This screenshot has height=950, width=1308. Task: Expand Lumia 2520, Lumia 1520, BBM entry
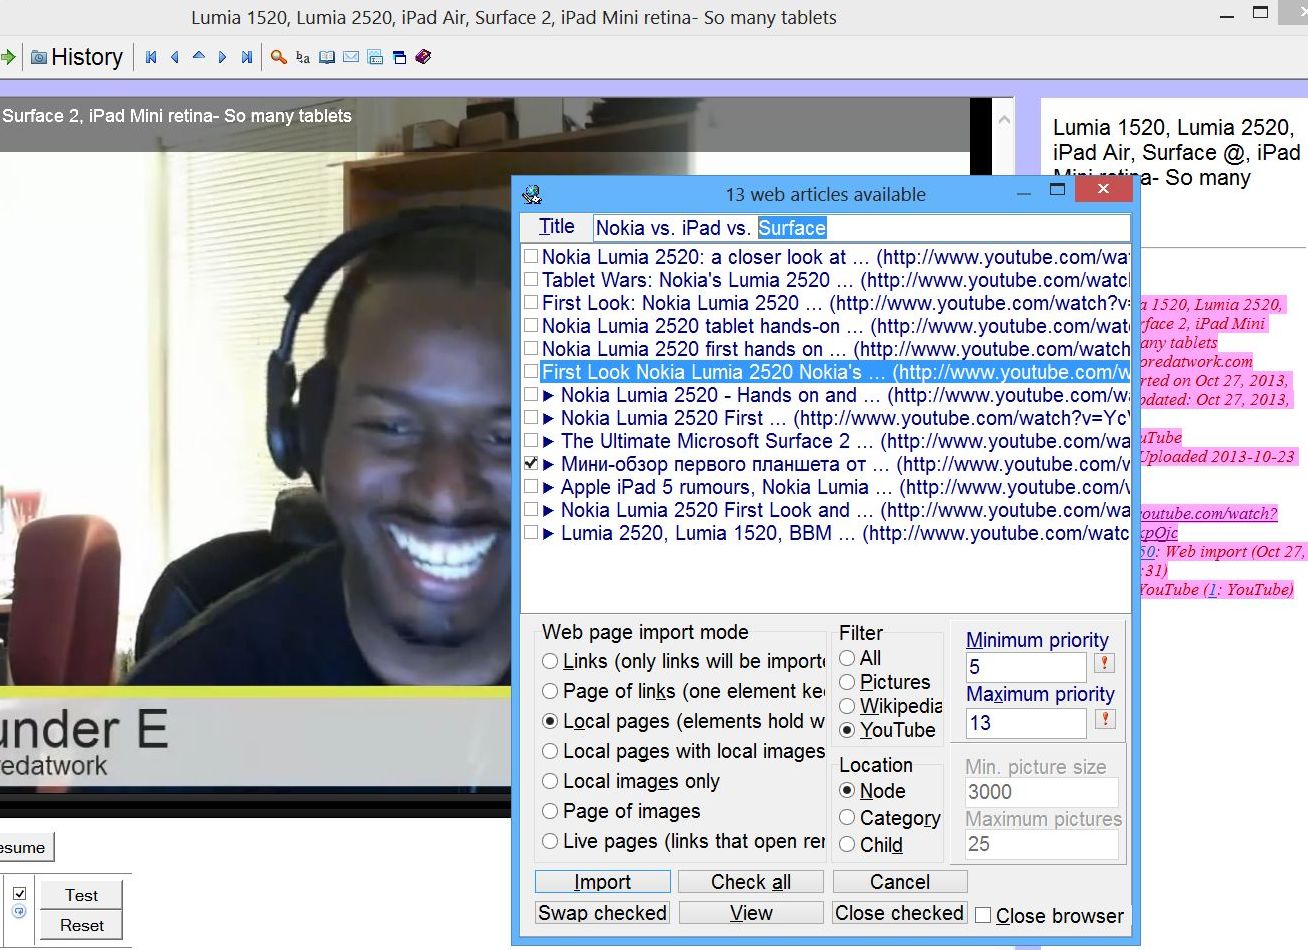(x=548, y=533)
